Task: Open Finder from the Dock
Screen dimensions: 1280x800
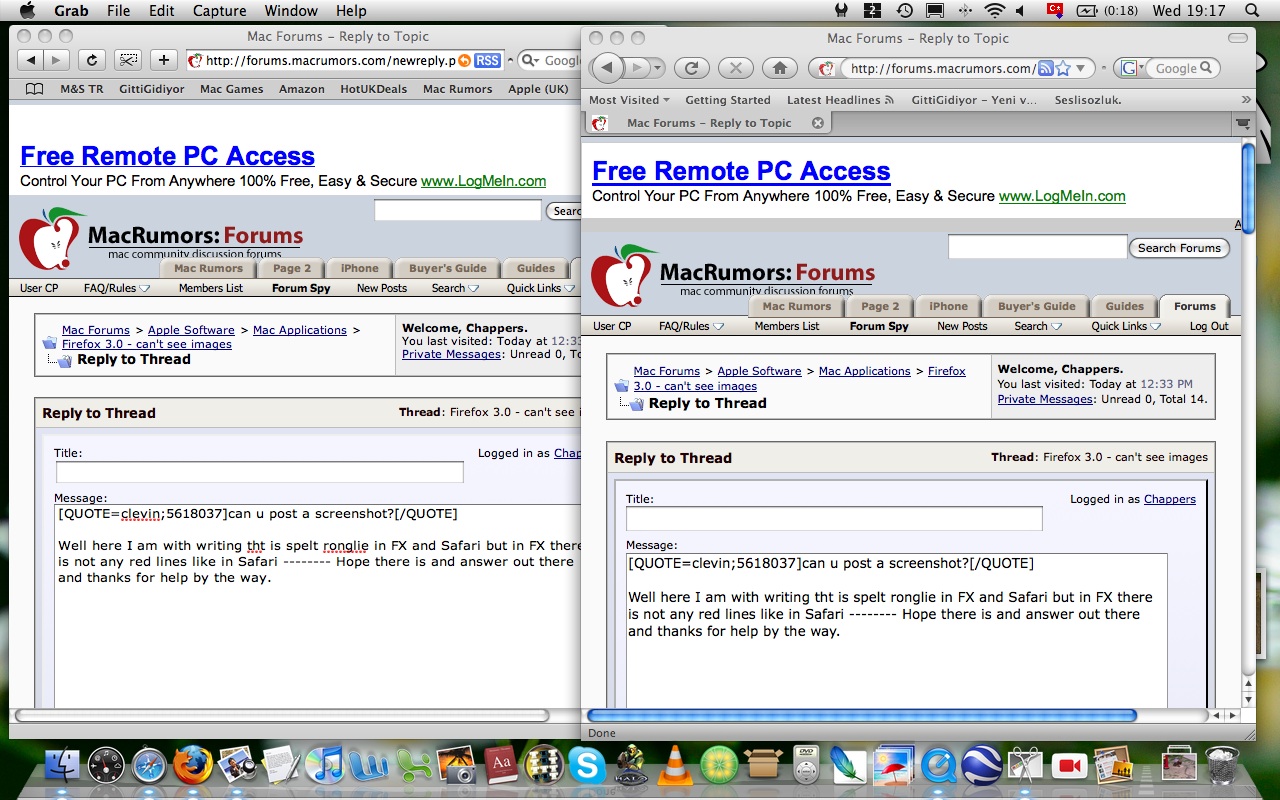Action: click(62, 765)
